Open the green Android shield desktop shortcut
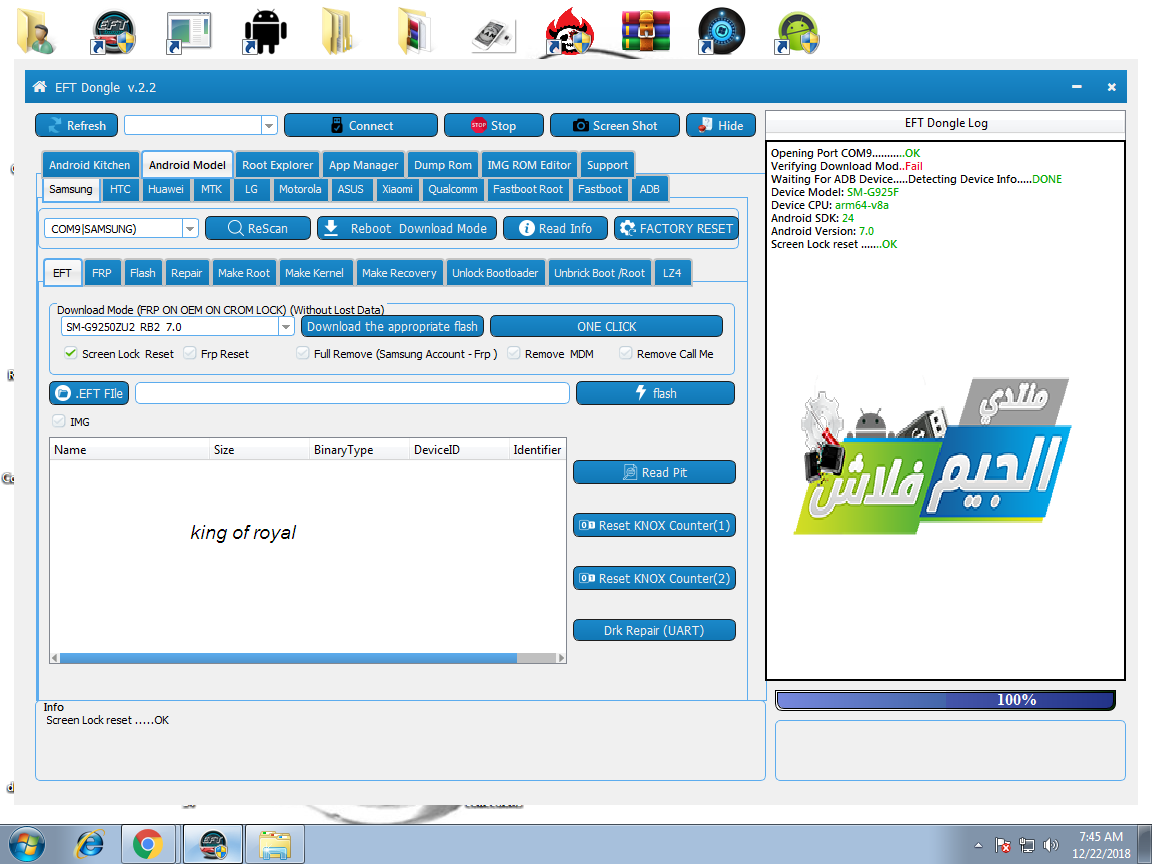The height and width of the screenshot is (864, 1152). coord(797,34)
